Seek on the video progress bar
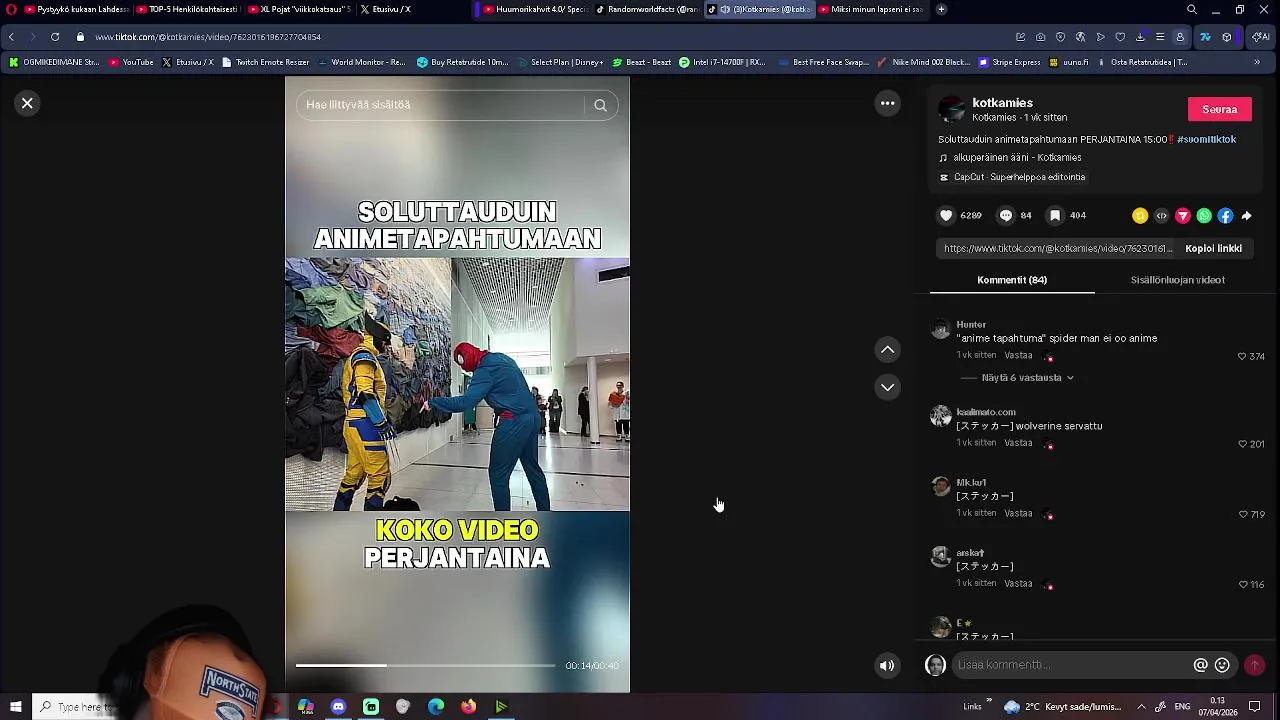The height and width of the screenshot is (720, 1280). tap(425, 665)
